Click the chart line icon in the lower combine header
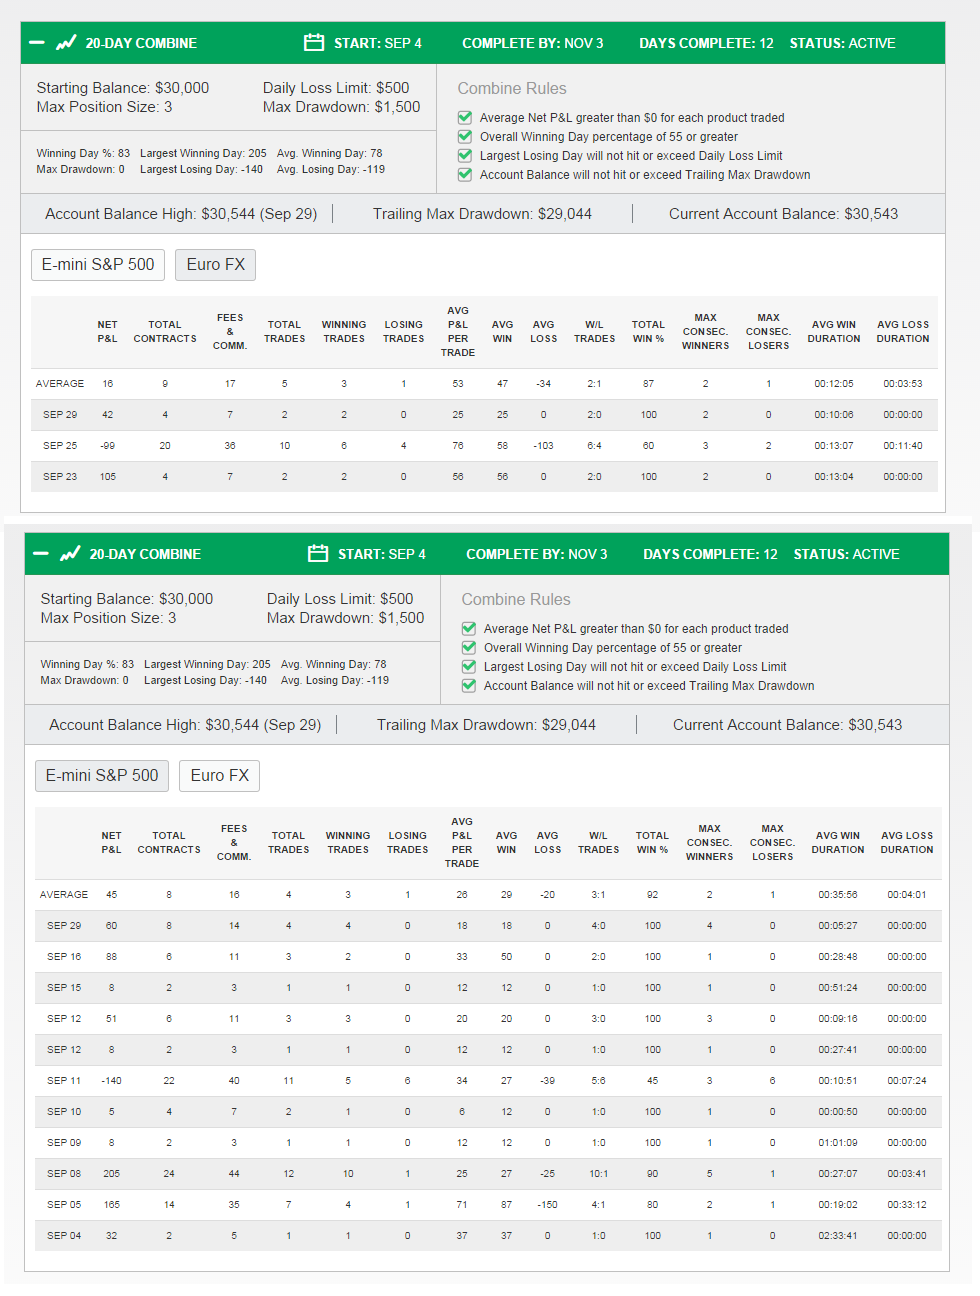 coord(70,554)
